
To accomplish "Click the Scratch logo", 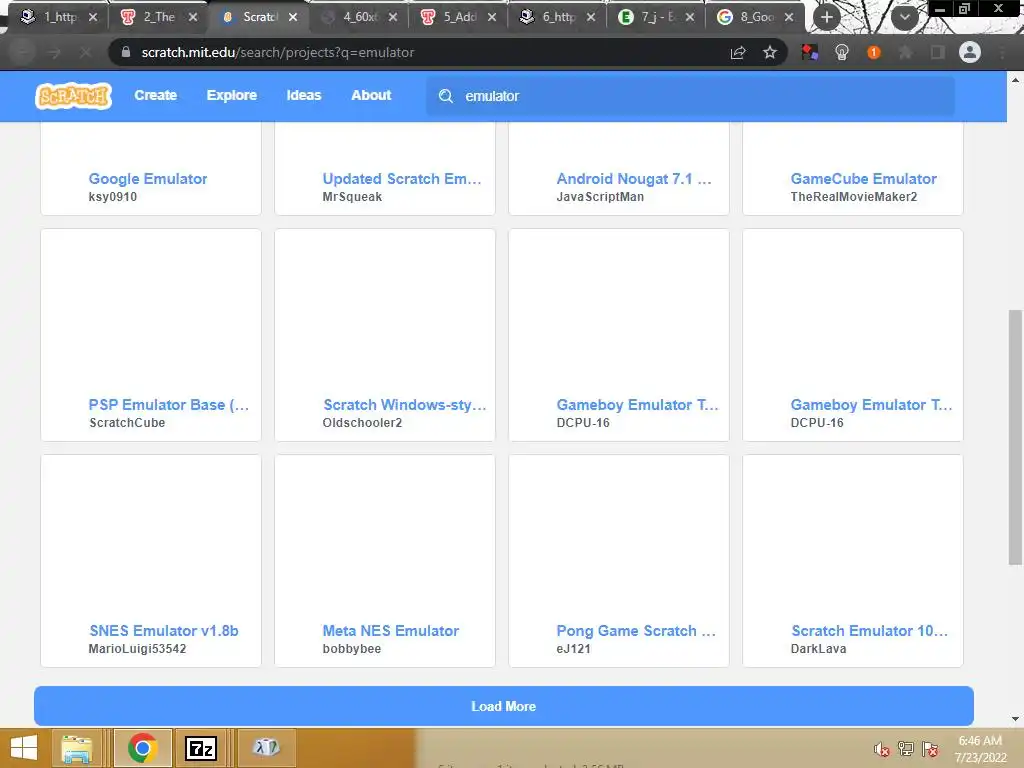I will [73, 96].
